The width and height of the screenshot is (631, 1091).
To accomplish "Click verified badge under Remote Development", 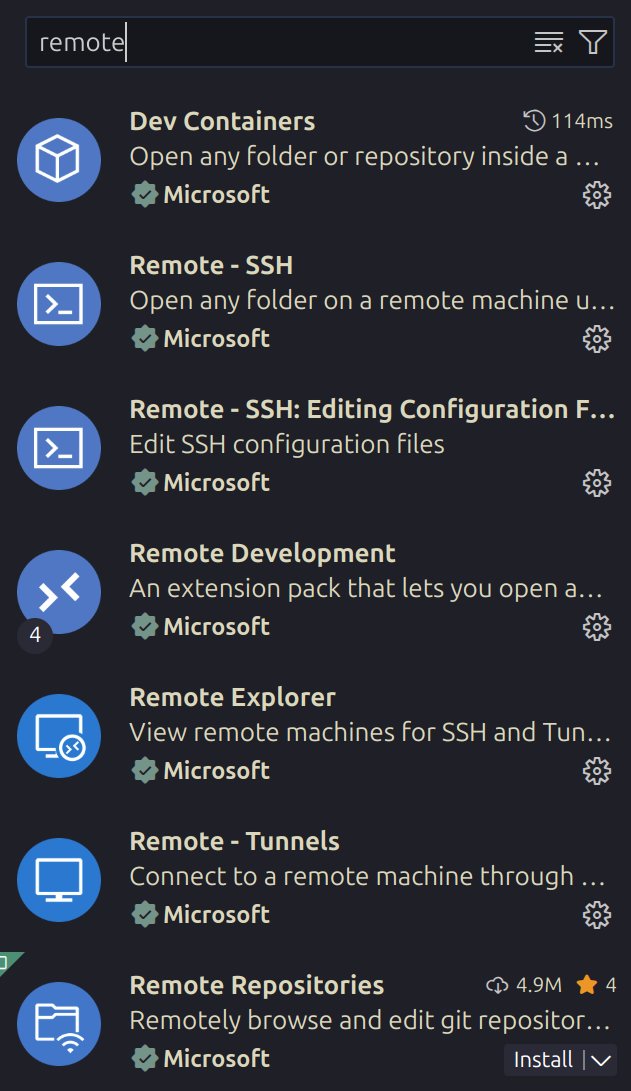I will click(x=145, y=627).
